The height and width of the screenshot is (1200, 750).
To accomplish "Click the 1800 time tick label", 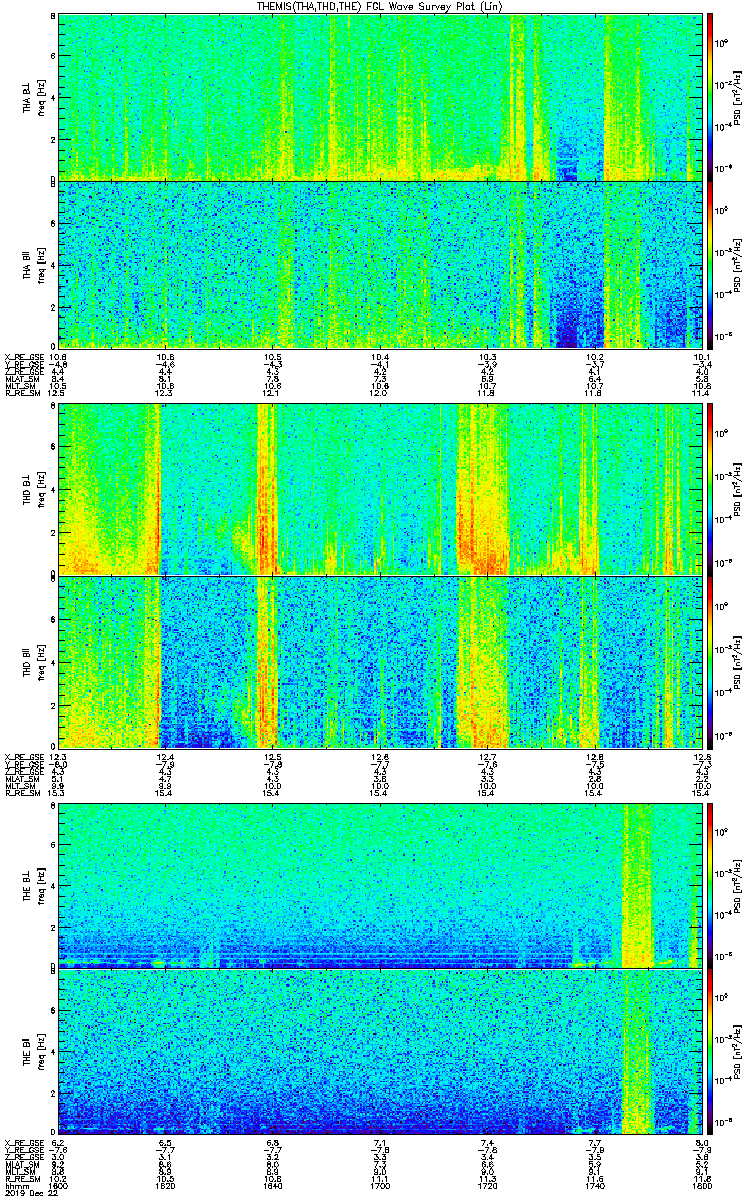I will click(x=701, y=1184).
